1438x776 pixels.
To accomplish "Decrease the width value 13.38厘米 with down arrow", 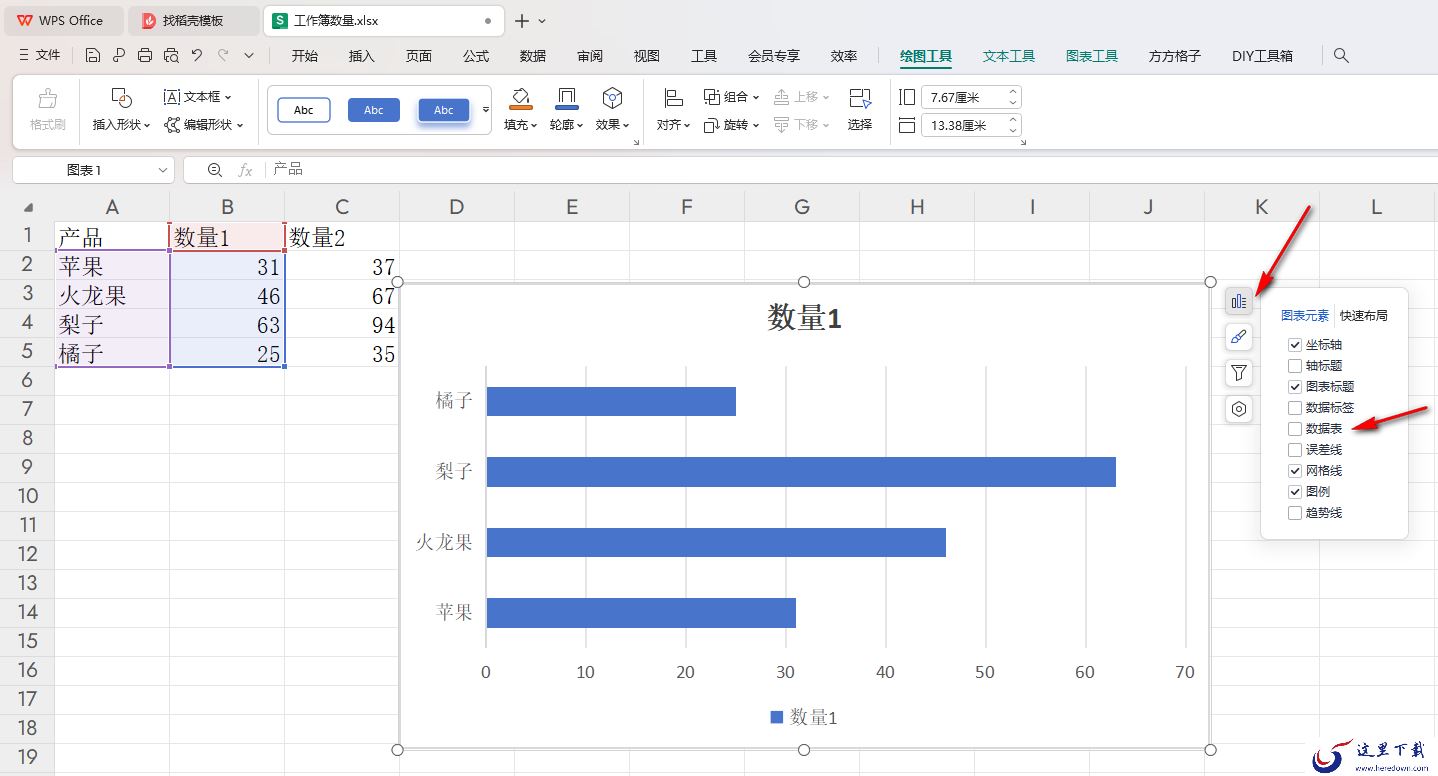I will (1013, 130).
